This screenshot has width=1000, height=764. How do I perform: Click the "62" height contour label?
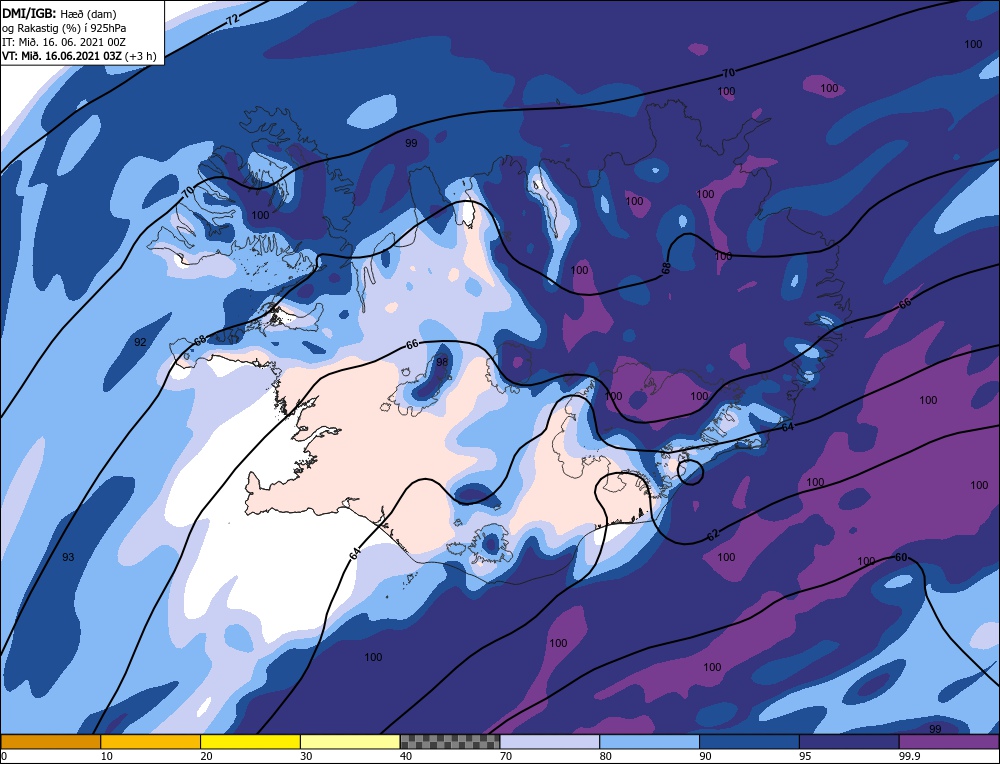click(x=713, y=535)
